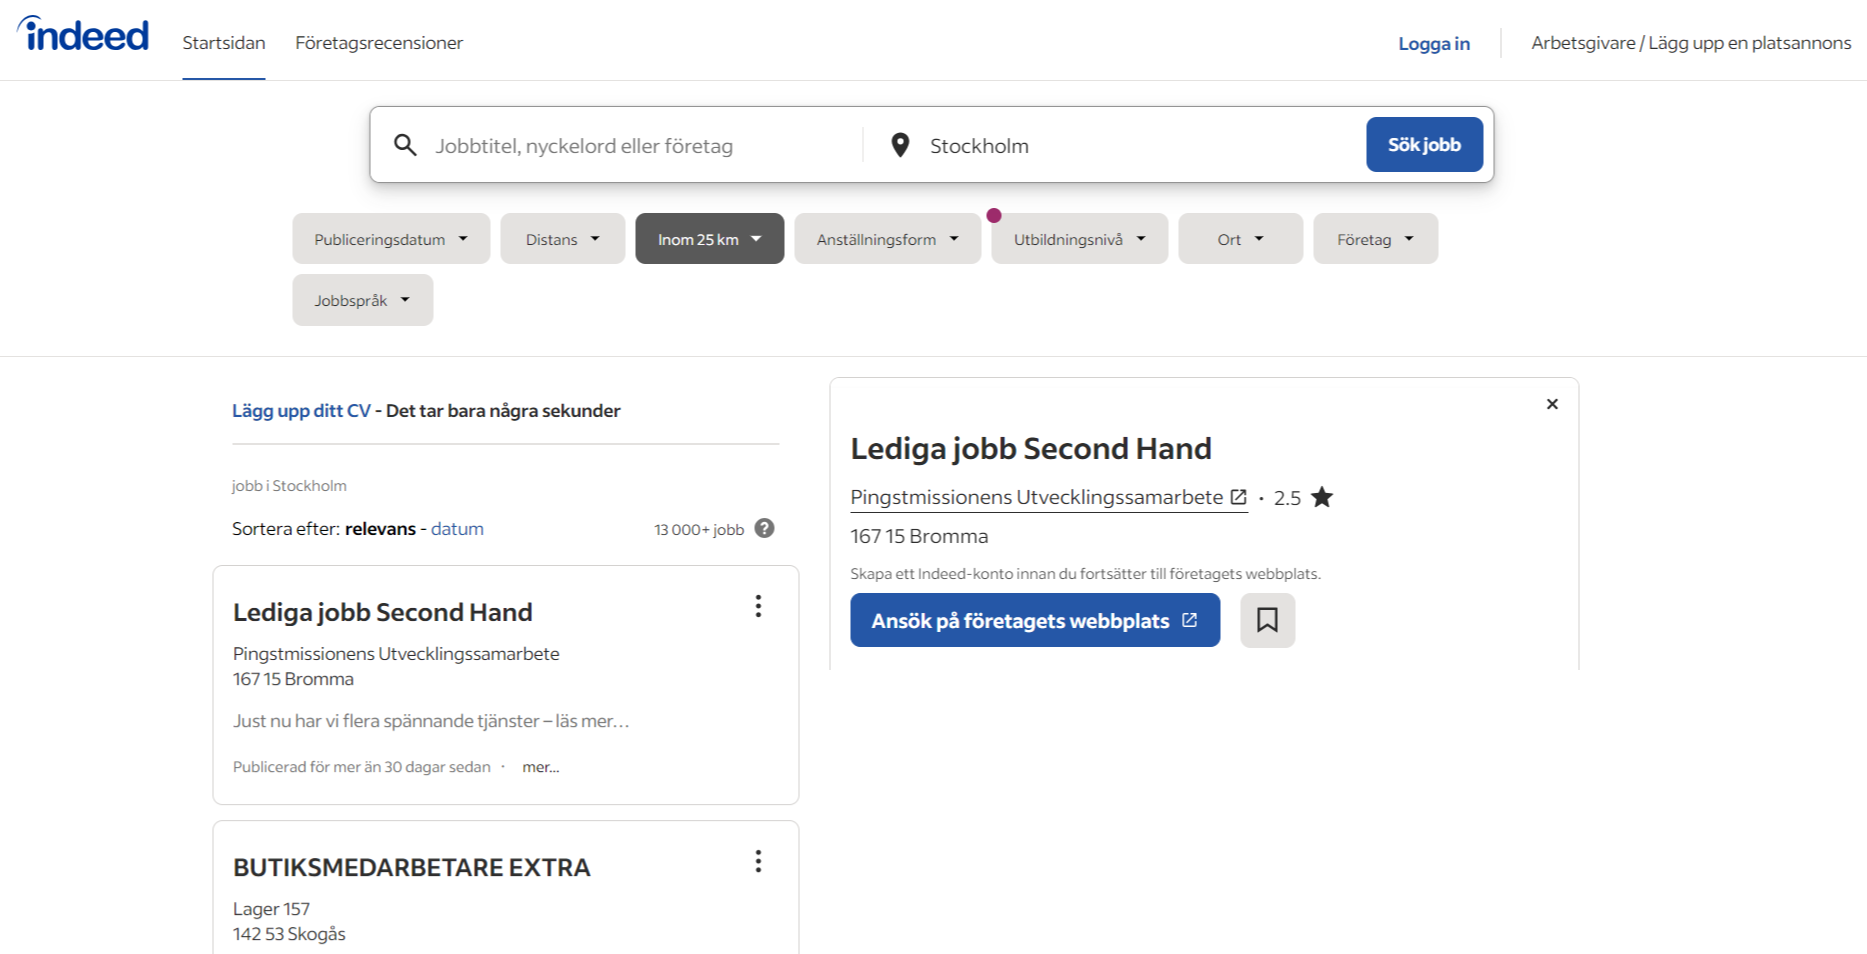The width and height of the screenshot is (1867, 954).
Task: Open the help question mark icon beside 13 000+ jobb
Action: [765, 528]
